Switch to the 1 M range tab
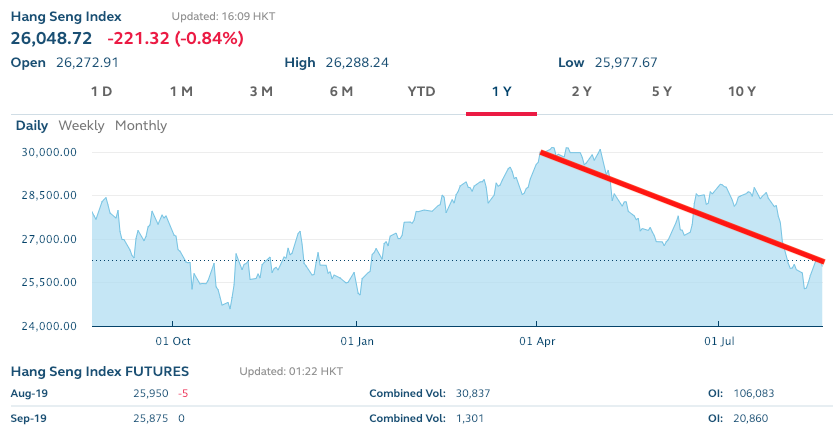This screenshot has width=833, height=431. tap(181, 92)
